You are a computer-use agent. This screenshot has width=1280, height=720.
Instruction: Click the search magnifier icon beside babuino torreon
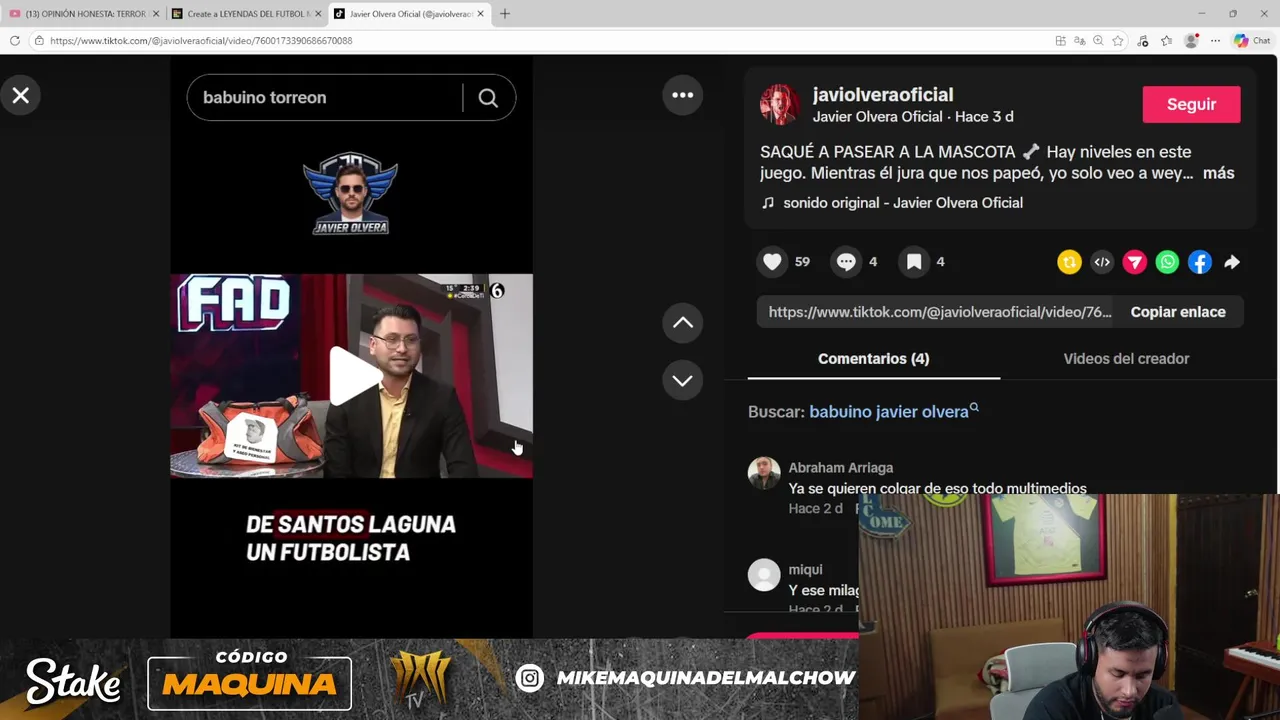point(488,98)
